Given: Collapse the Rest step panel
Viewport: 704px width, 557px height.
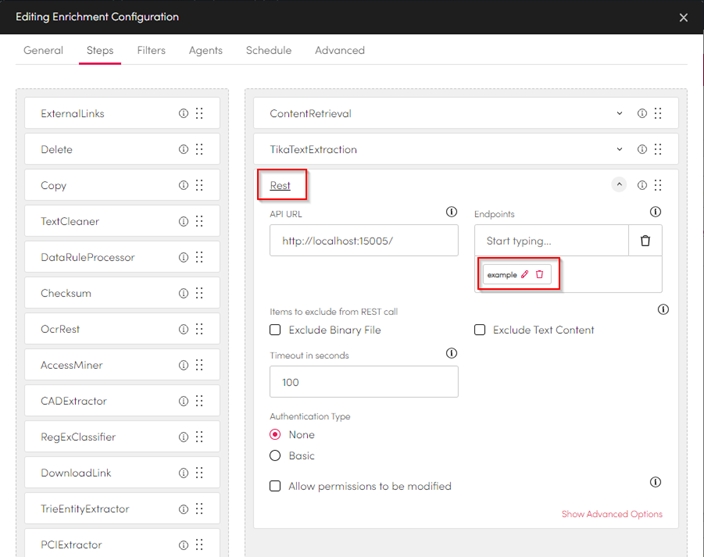Looking at the screenshot, I should 619,185.
